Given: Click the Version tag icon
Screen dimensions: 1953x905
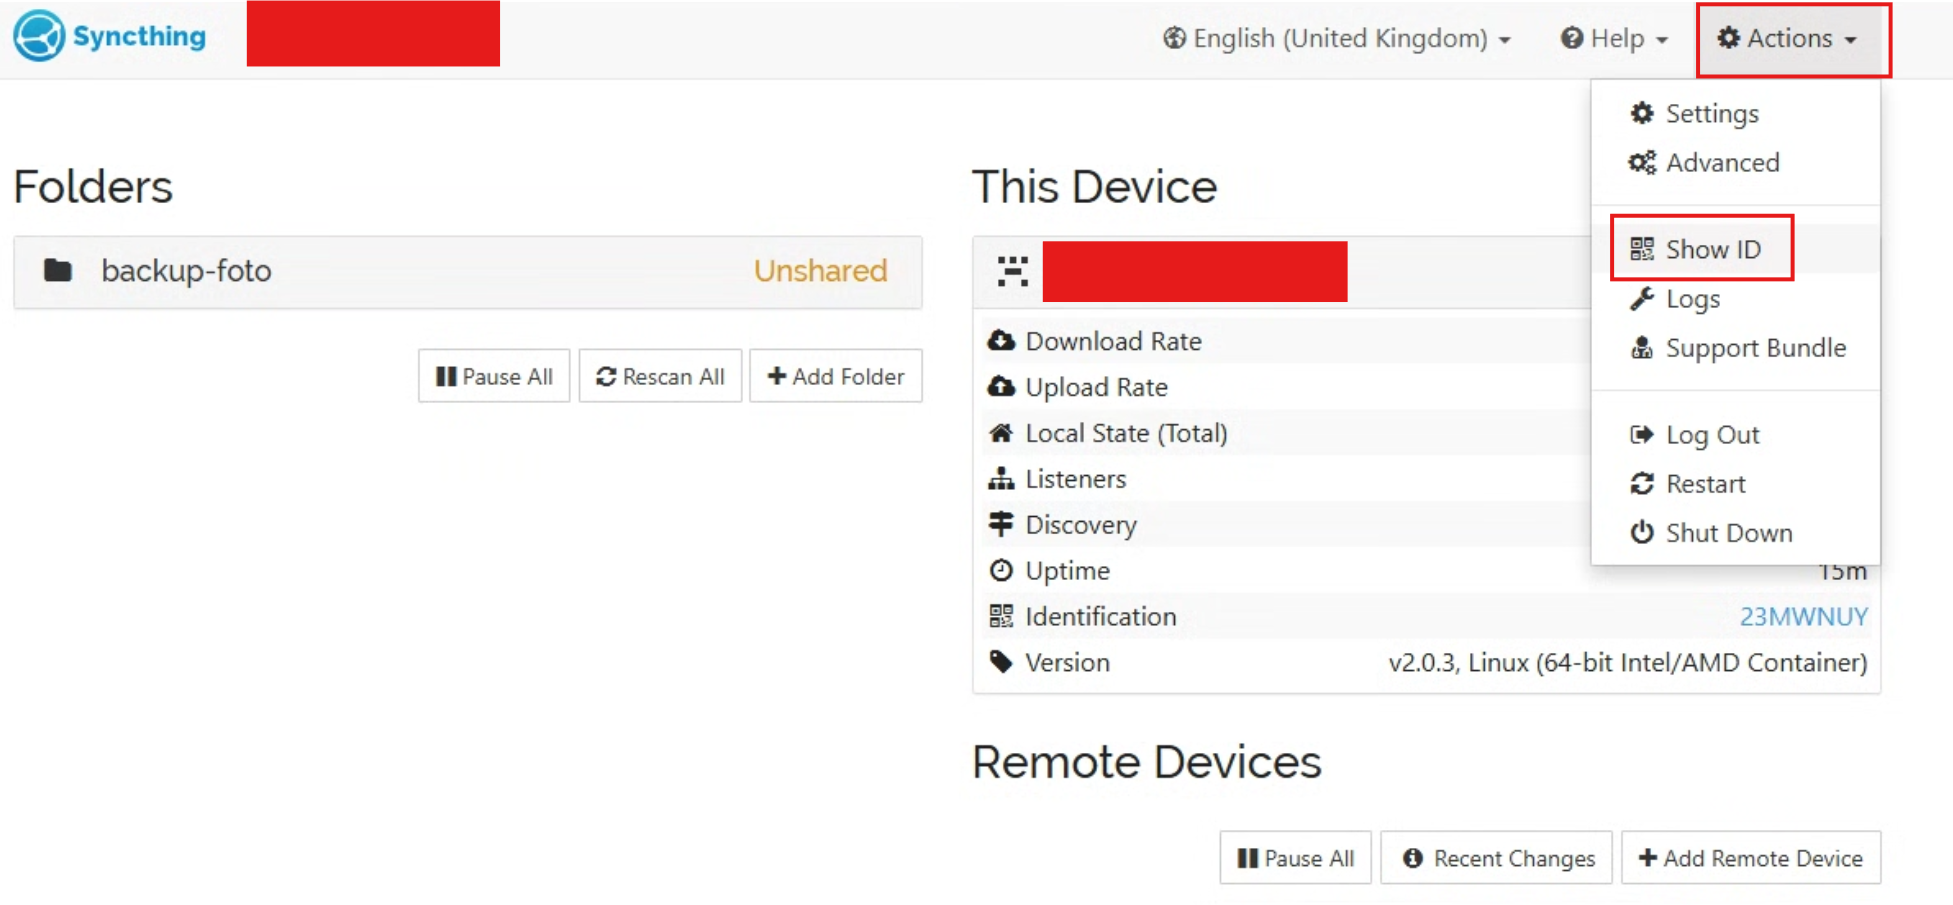Looking at the screenshot, I should [x=1001, y=662].
